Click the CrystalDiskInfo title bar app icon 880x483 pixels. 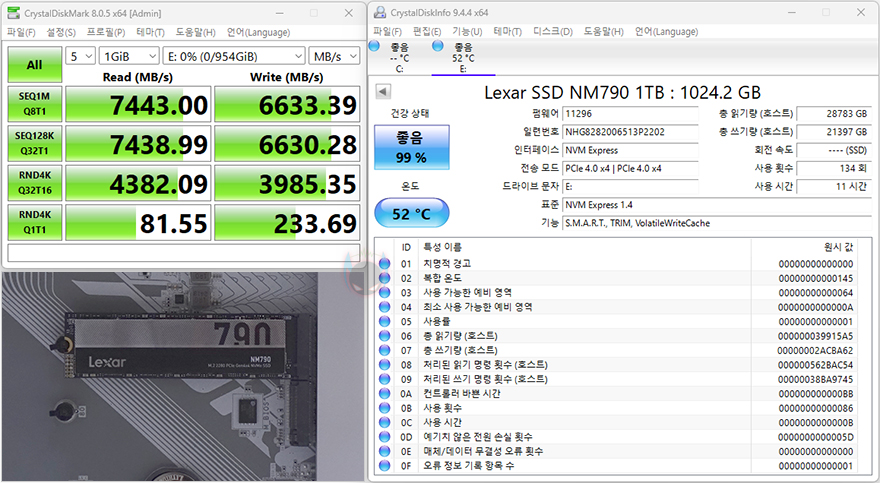pos(380,12)
